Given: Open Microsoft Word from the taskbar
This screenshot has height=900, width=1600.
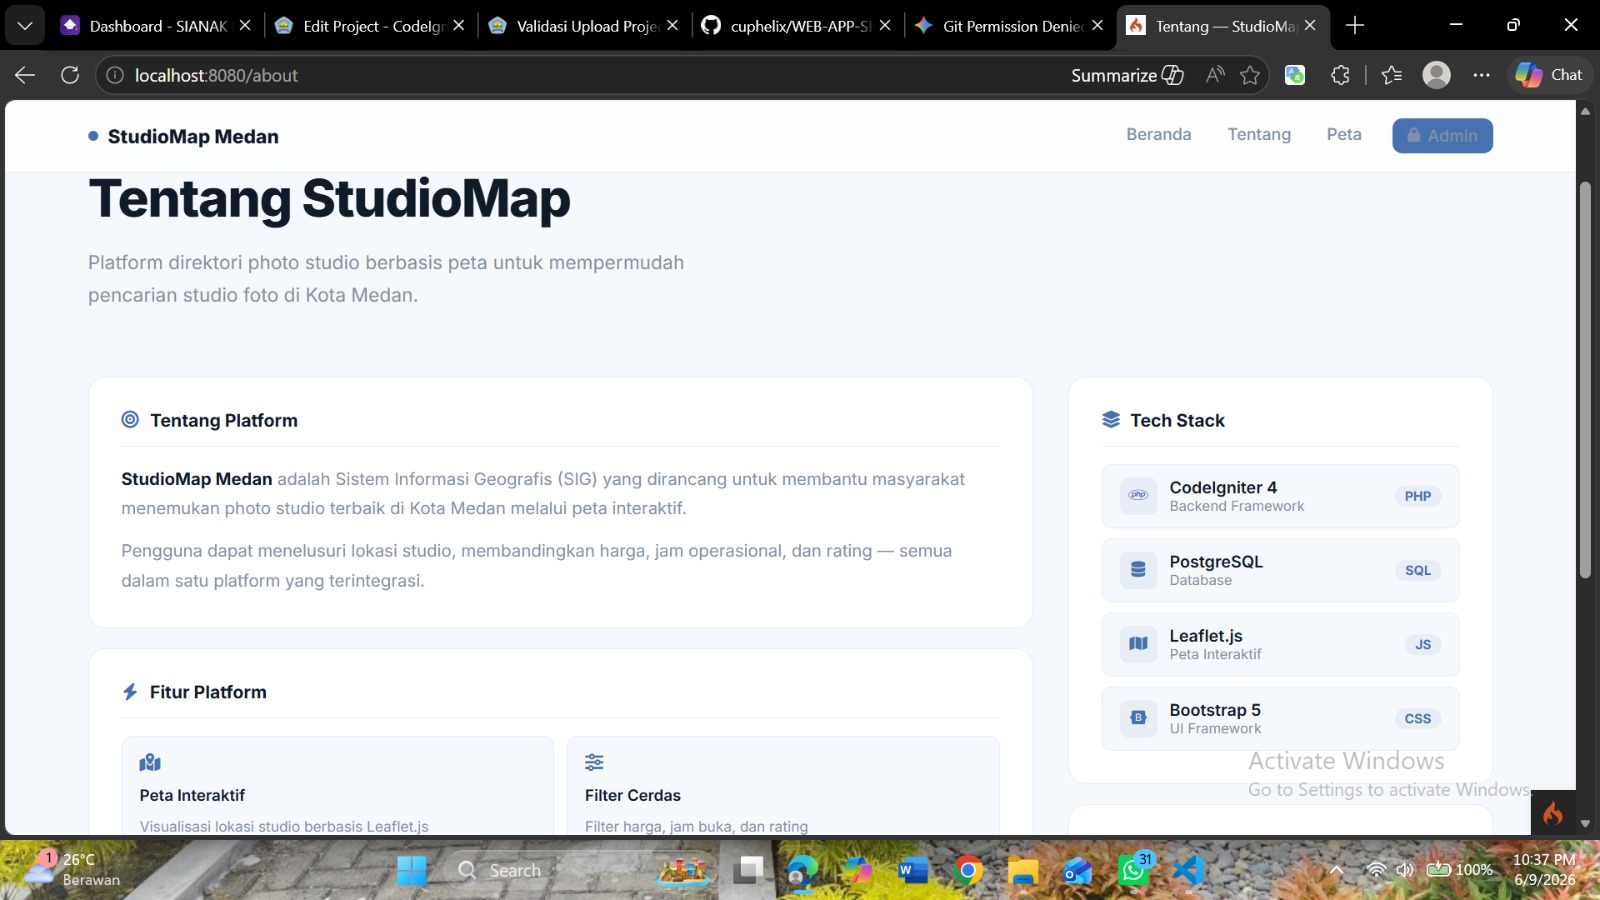Looking at the screenshot, I should click(912, 870).
